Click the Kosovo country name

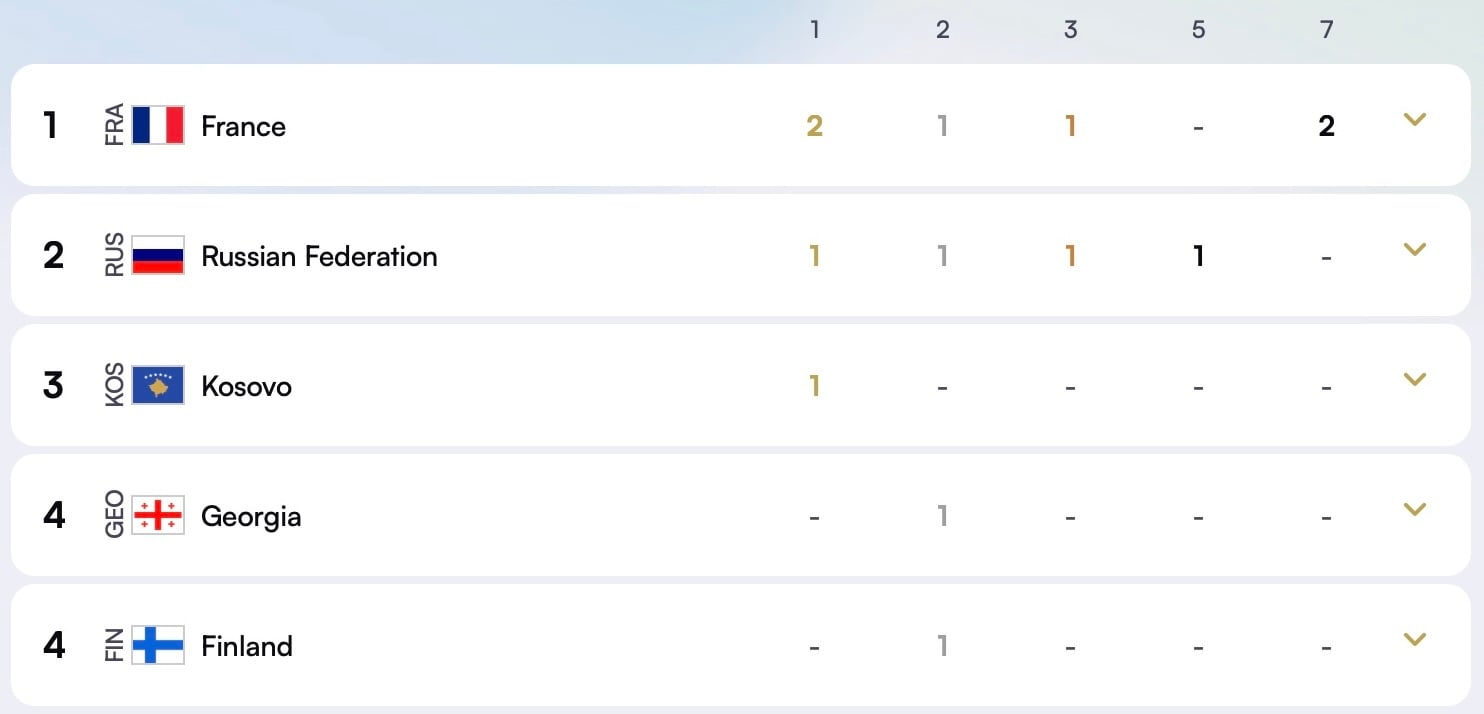coord(246,387)
